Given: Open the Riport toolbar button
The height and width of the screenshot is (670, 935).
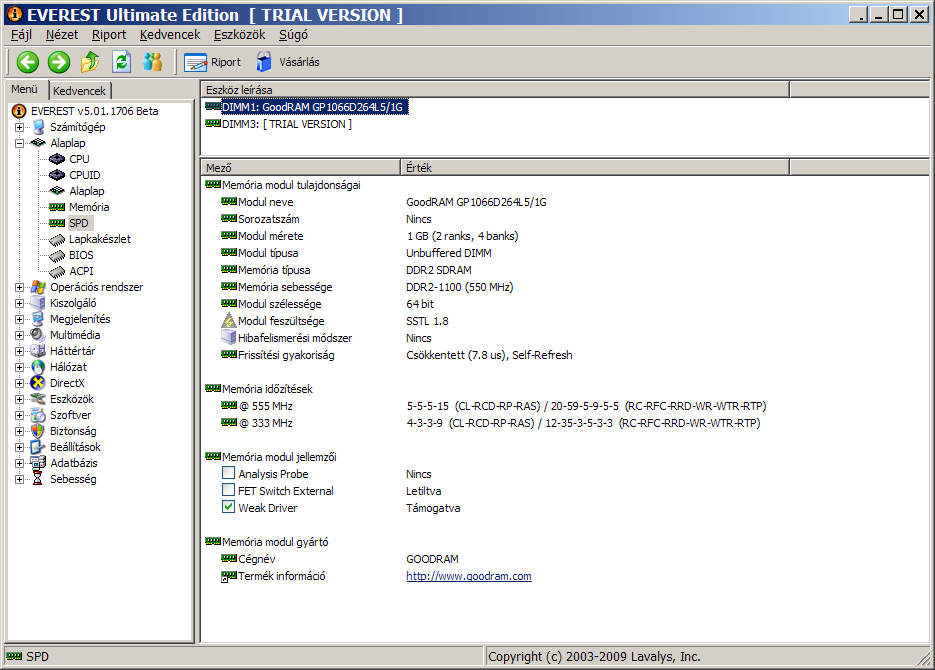Looking at the screenshot, I should tap(212, 62).
